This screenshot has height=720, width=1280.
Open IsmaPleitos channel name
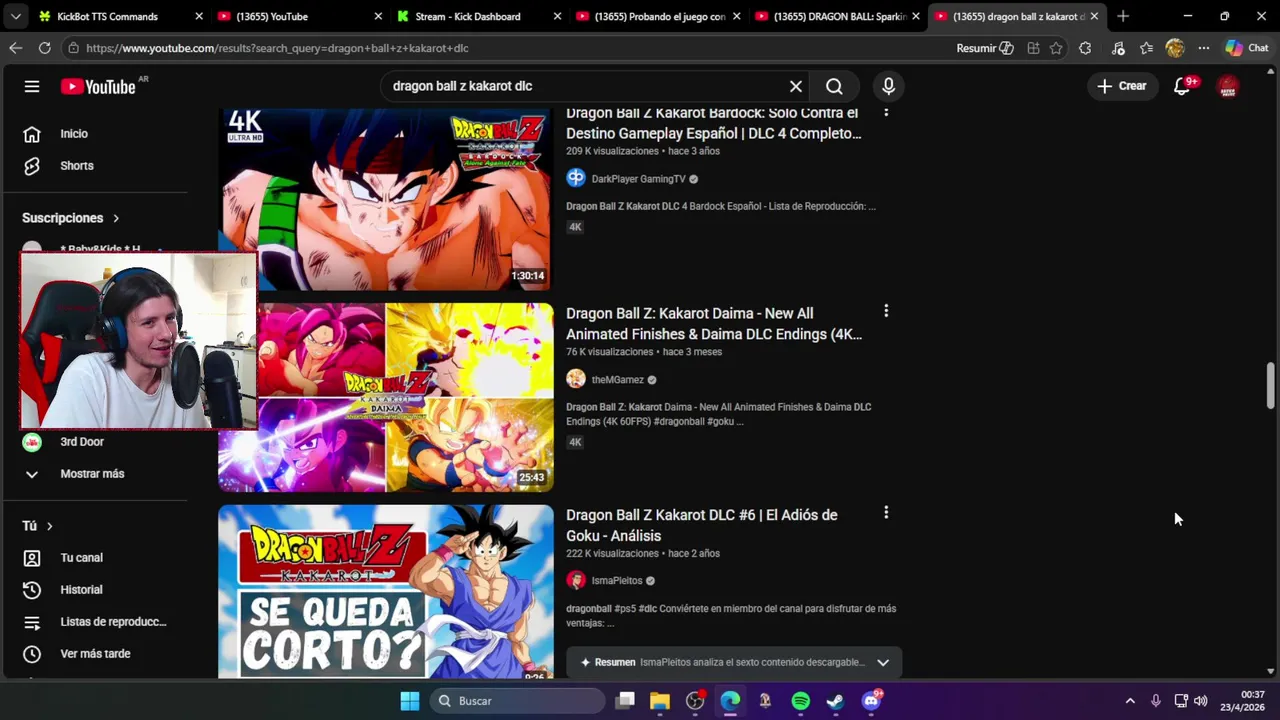point(617,581)
